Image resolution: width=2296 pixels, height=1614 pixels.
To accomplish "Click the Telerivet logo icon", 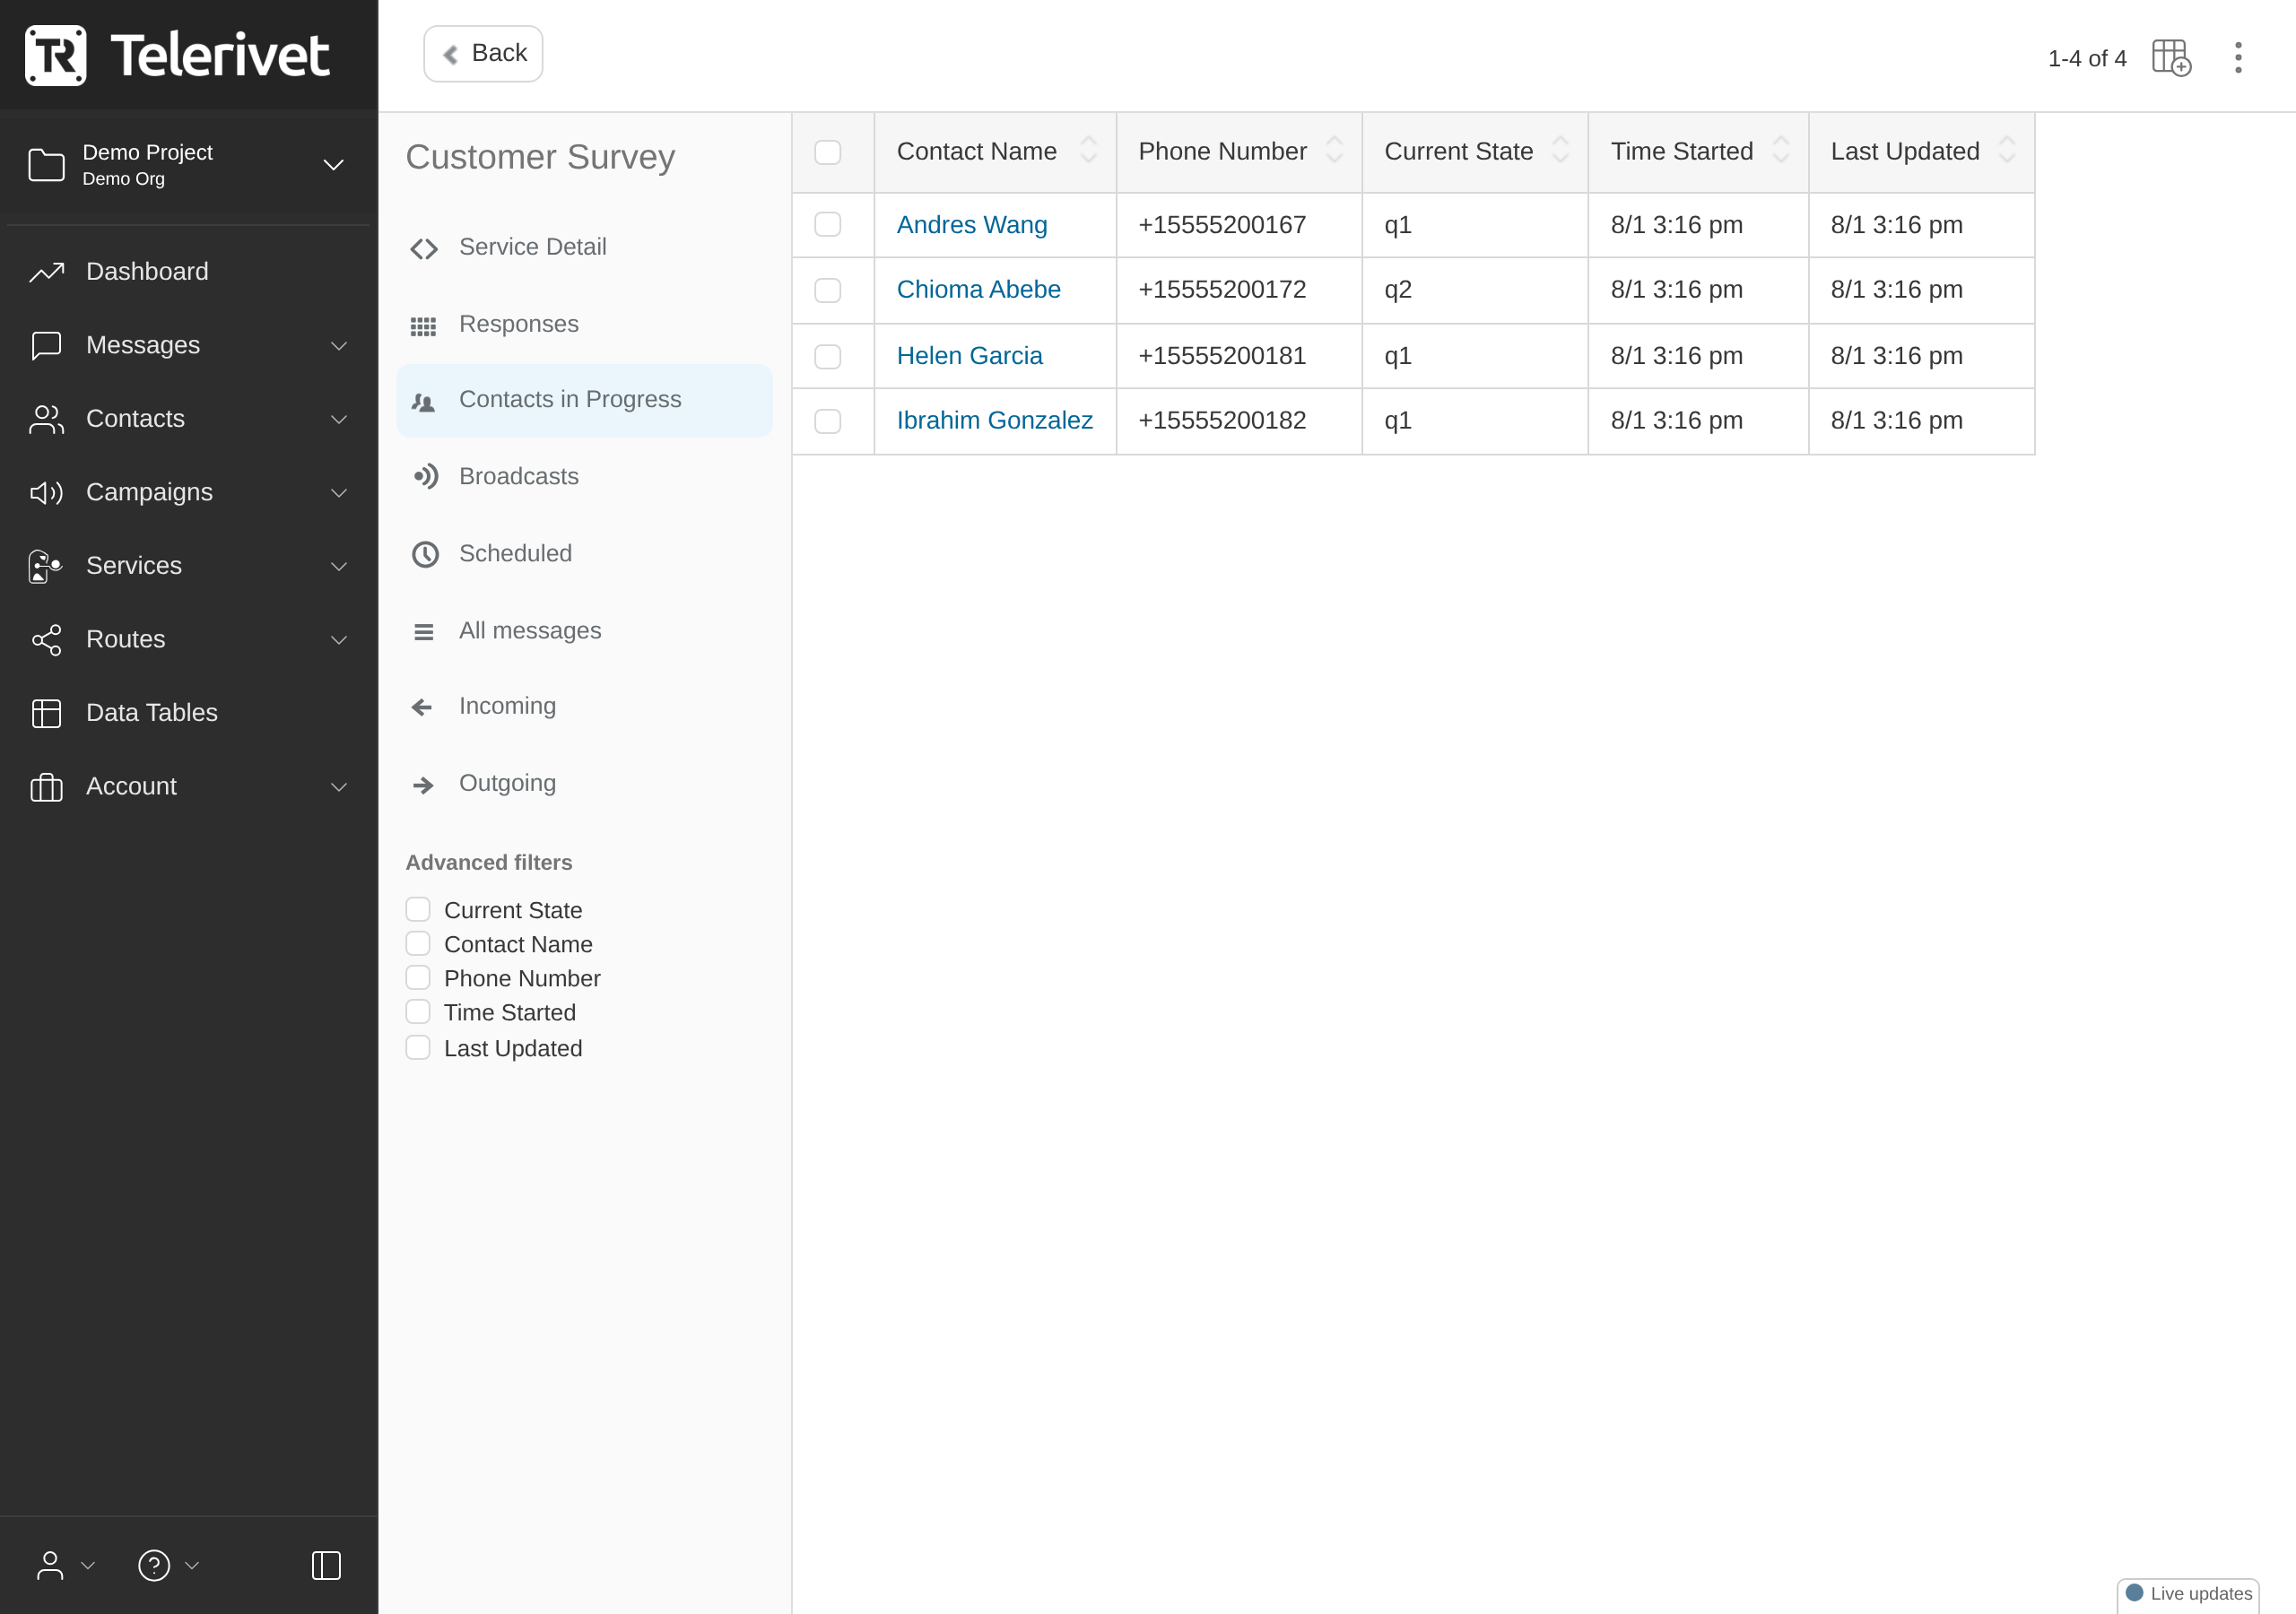I will coord(55,55).
